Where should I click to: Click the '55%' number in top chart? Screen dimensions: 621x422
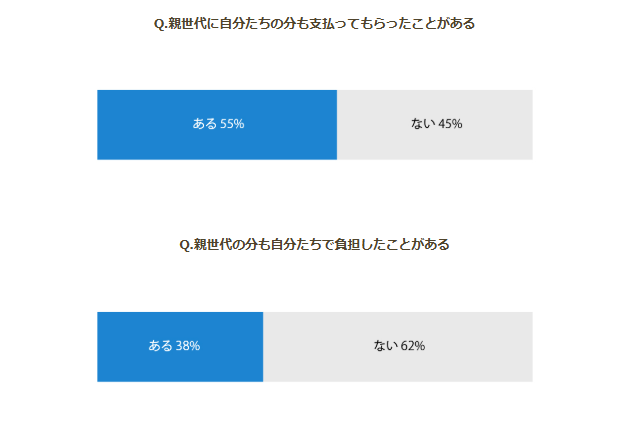pos(232,124)
